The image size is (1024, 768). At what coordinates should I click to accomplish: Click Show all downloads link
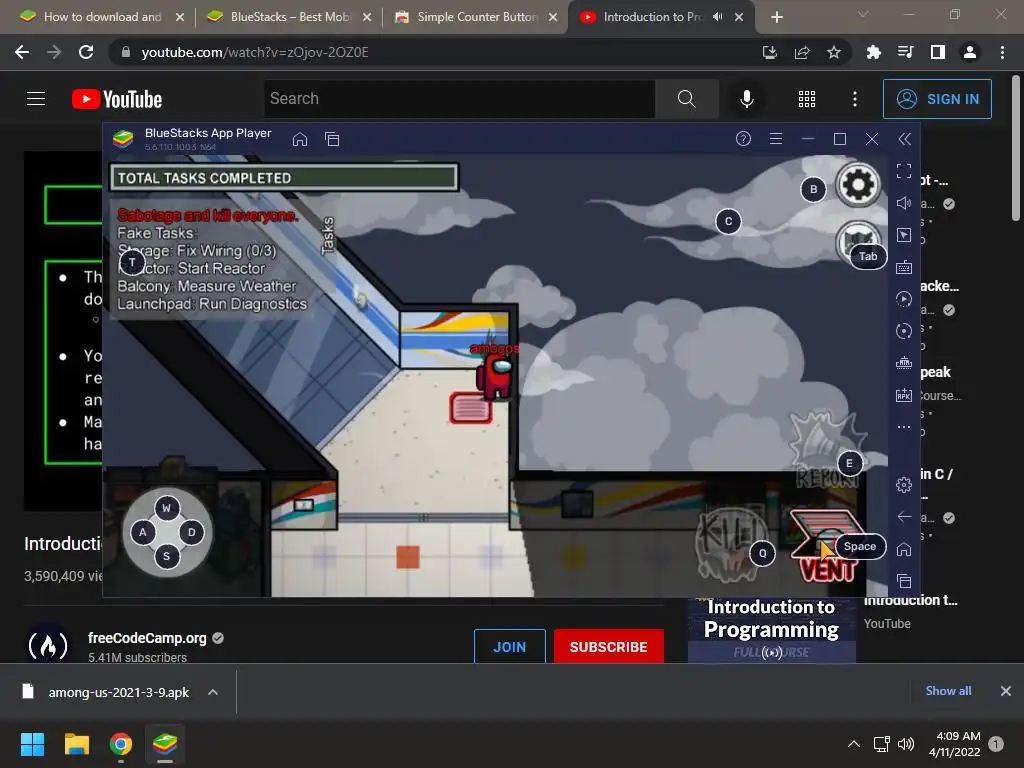[x=948, y=691]
